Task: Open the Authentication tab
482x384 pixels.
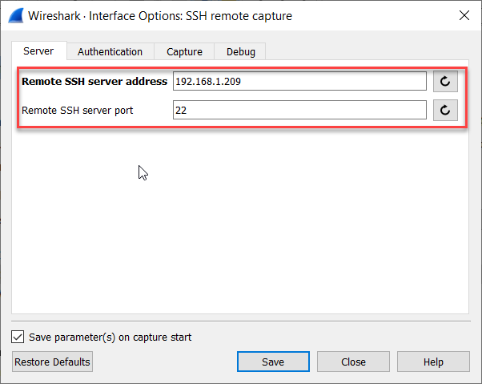Action: [110, 52]
